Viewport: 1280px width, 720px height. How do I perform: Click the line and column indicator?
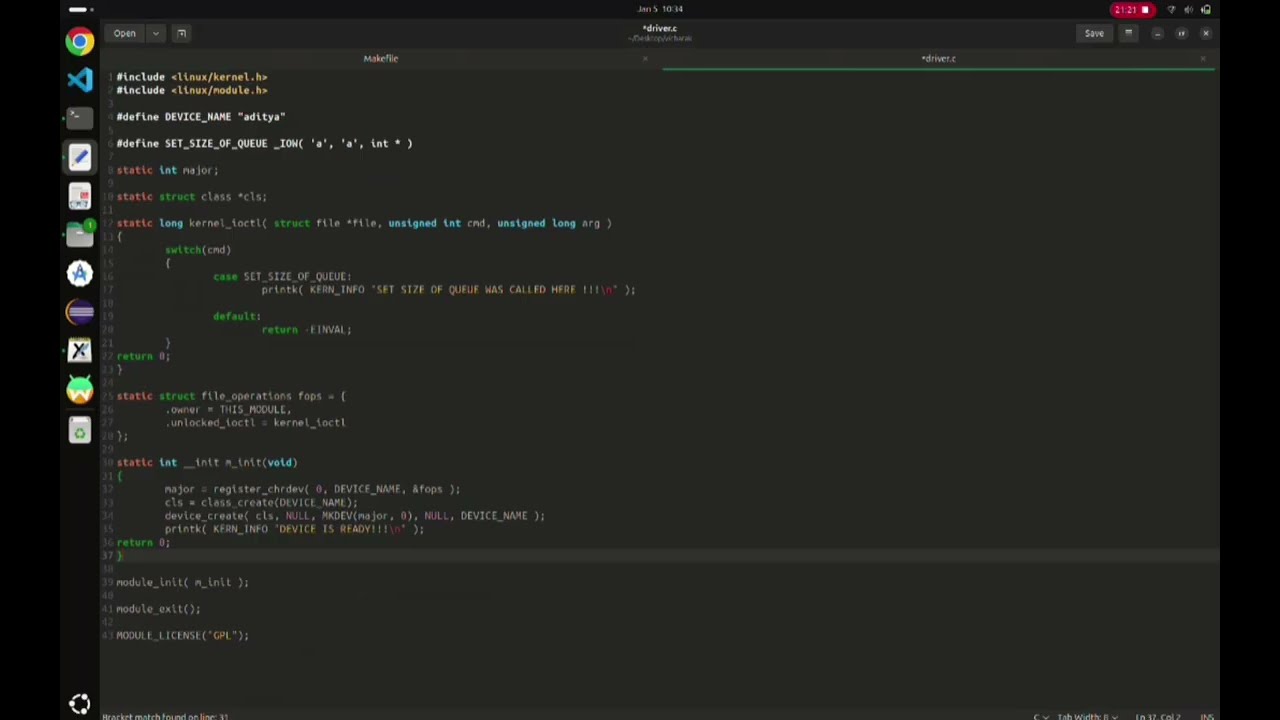tap(1158, 716)
